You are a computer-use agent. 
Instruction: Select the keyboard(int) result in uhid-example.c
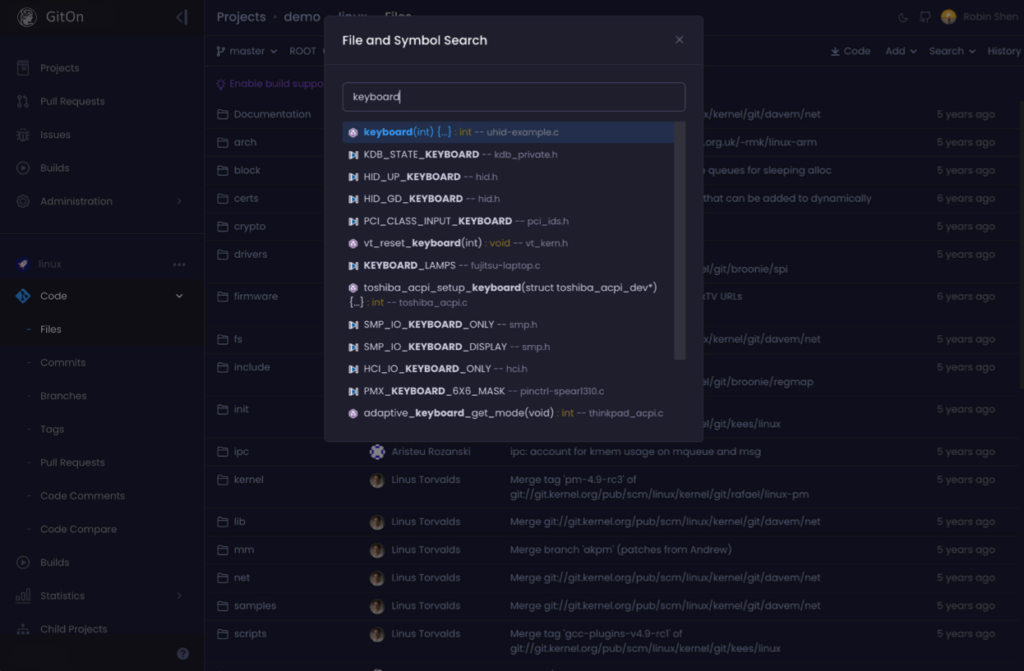click(x=508, y=132)
